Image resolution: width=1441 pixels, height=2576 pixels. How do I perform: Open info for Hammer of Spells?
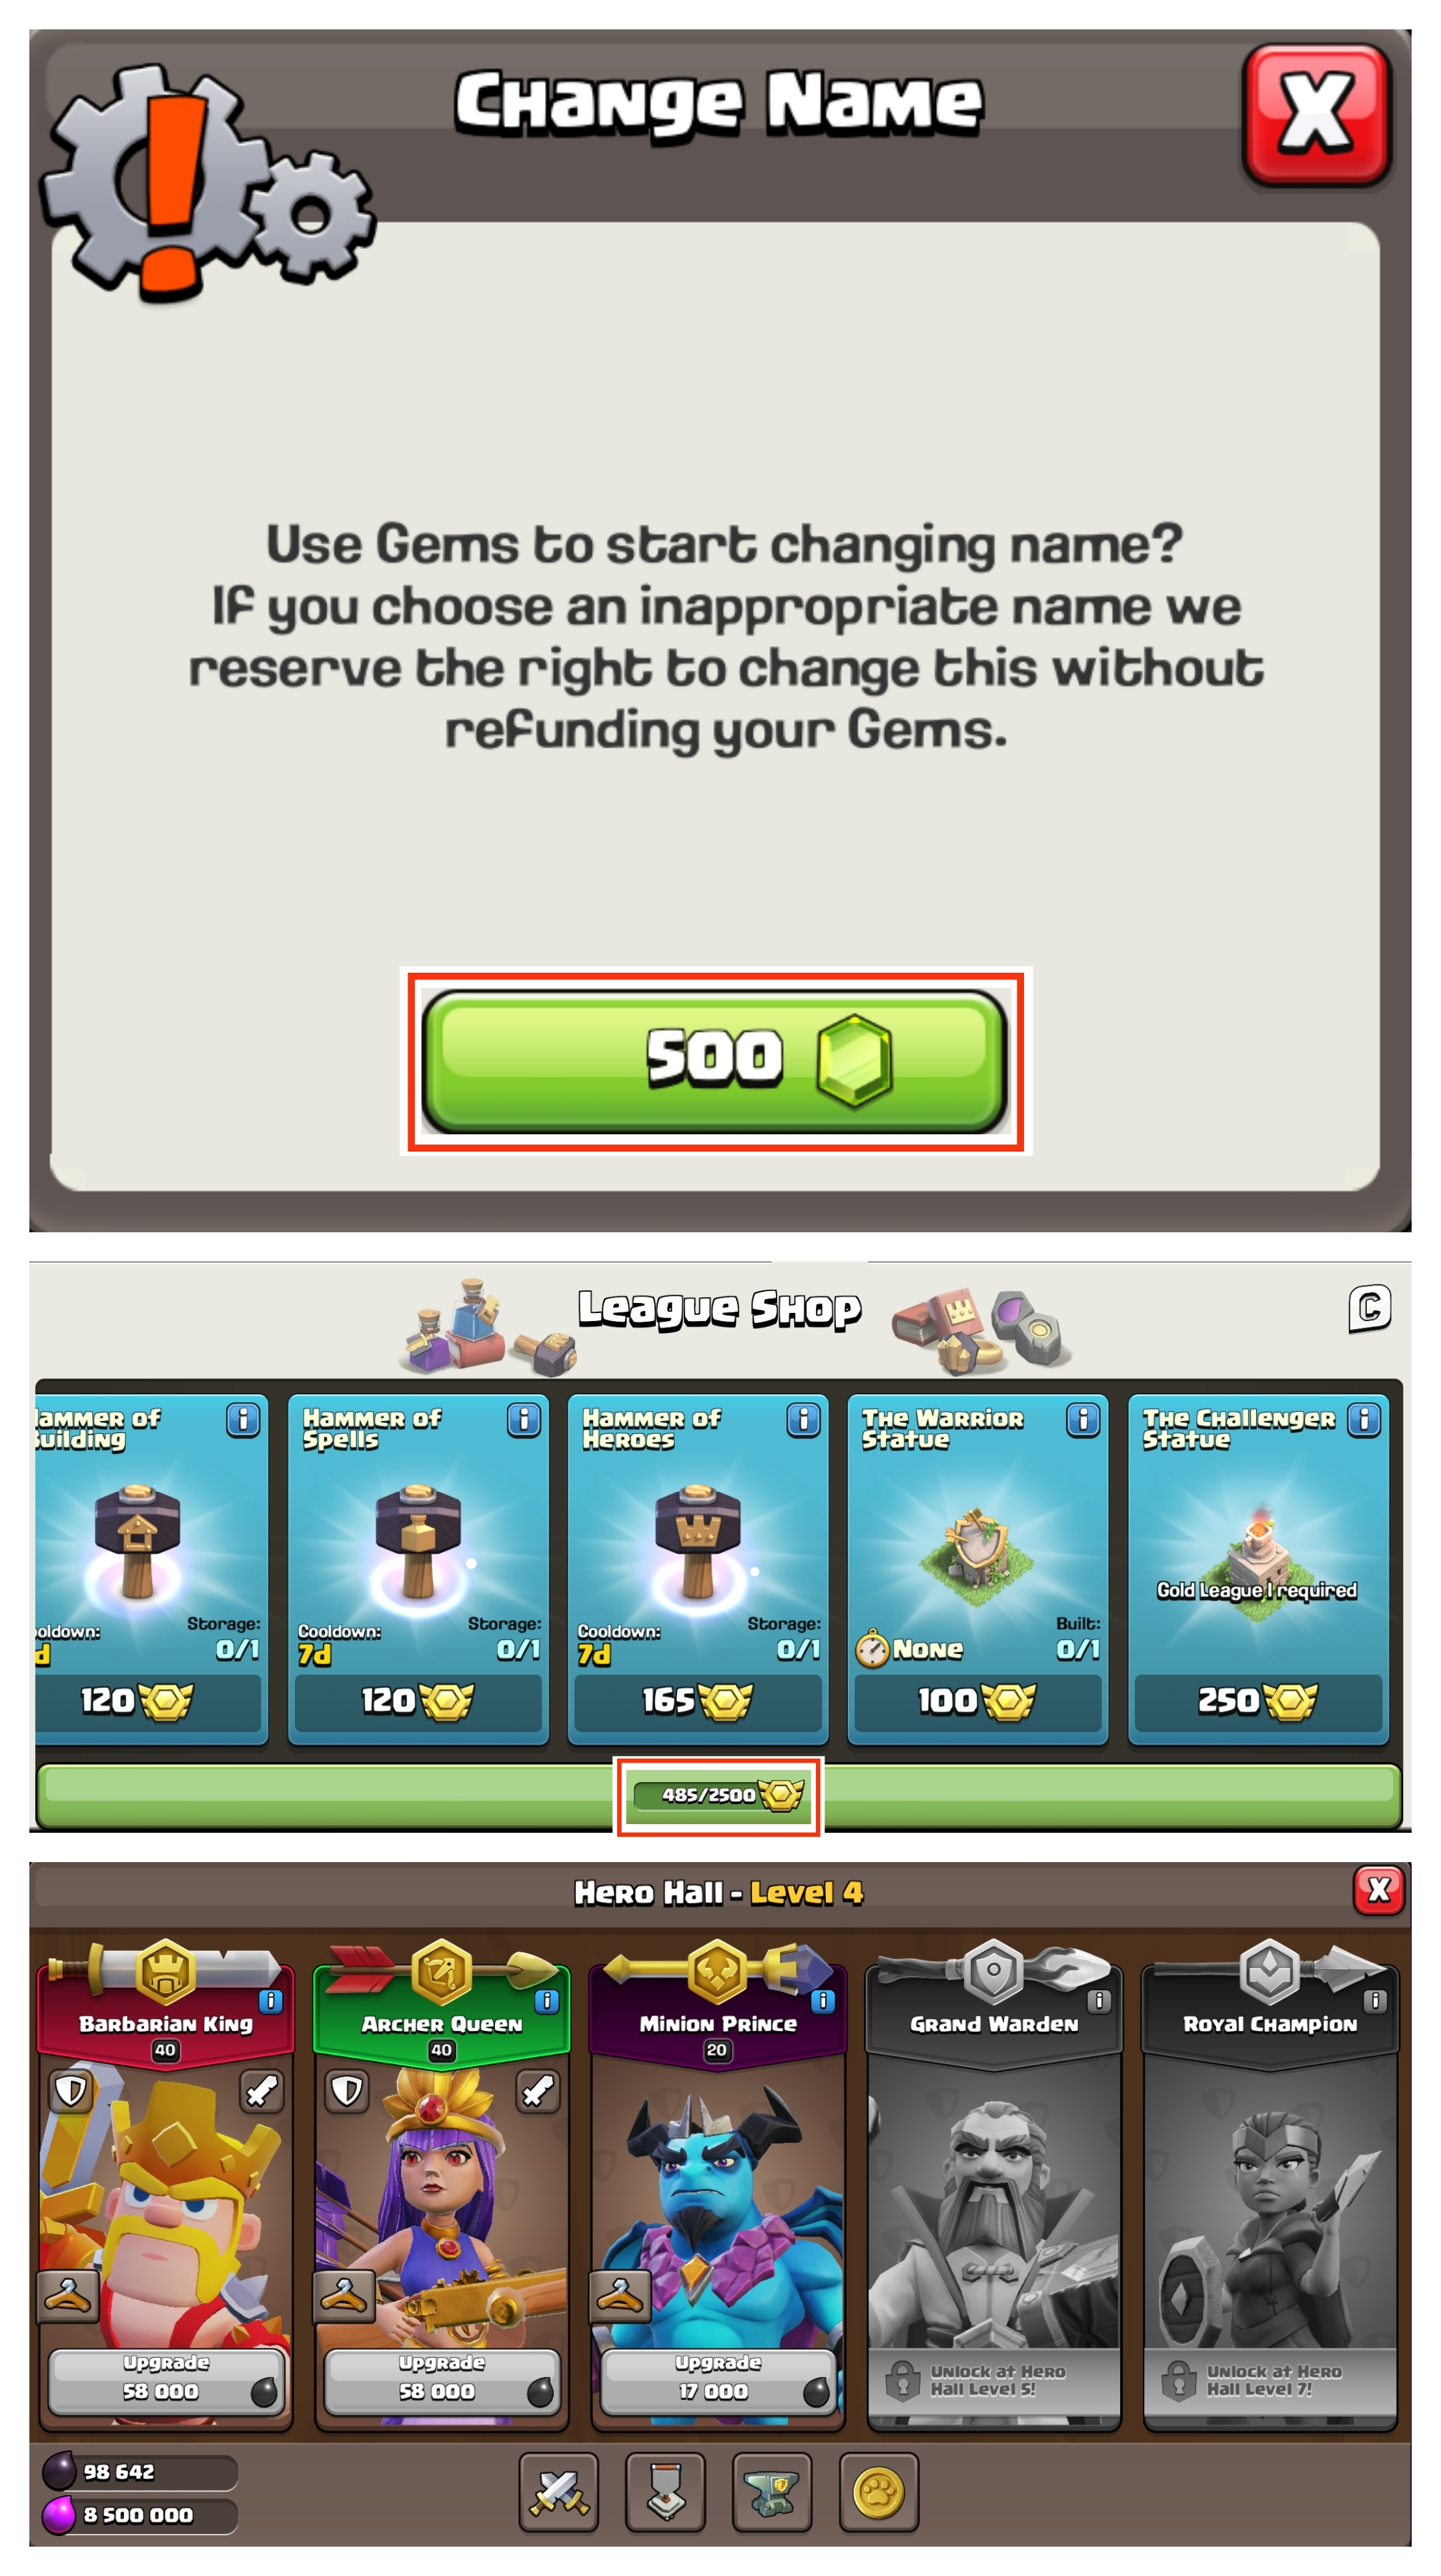click(523, 1419)
